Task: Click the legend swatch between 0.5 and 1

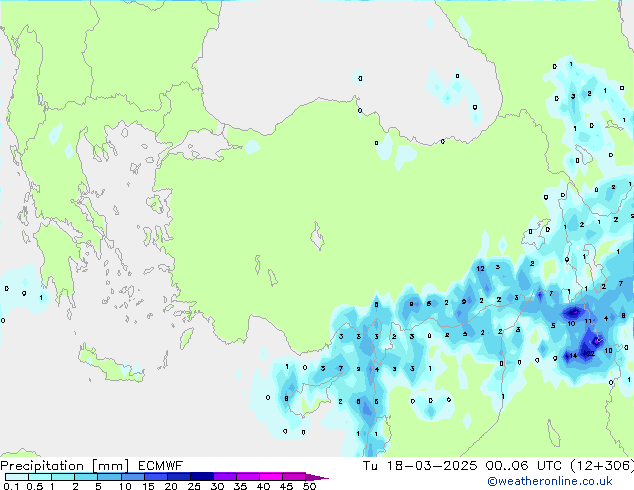Action: coord(40,477)
